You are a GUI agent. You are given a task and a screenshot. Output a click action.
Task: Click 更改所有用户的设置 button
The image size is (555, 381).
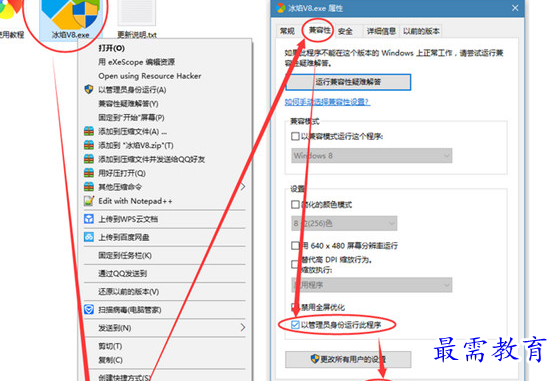348,359
